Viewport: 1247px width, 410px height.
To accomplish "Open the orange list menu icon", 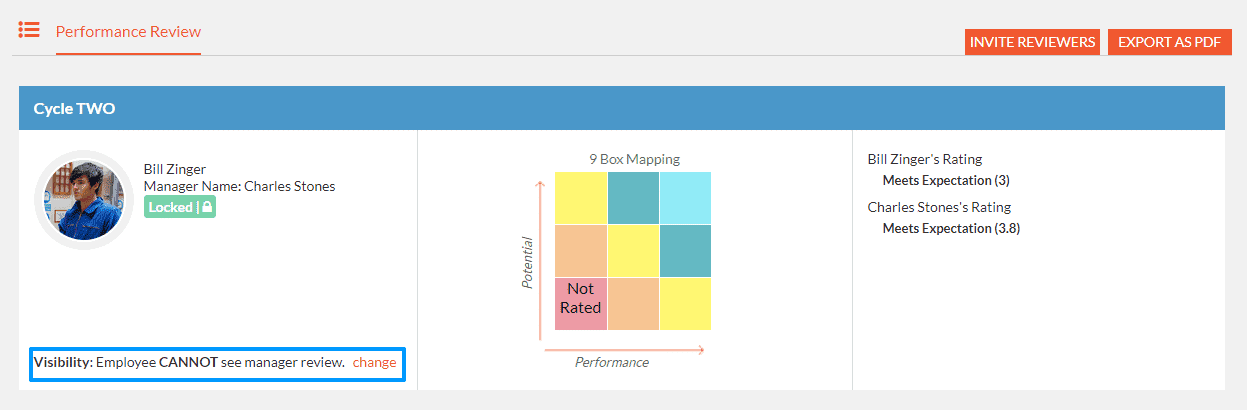I will (29, 30).
